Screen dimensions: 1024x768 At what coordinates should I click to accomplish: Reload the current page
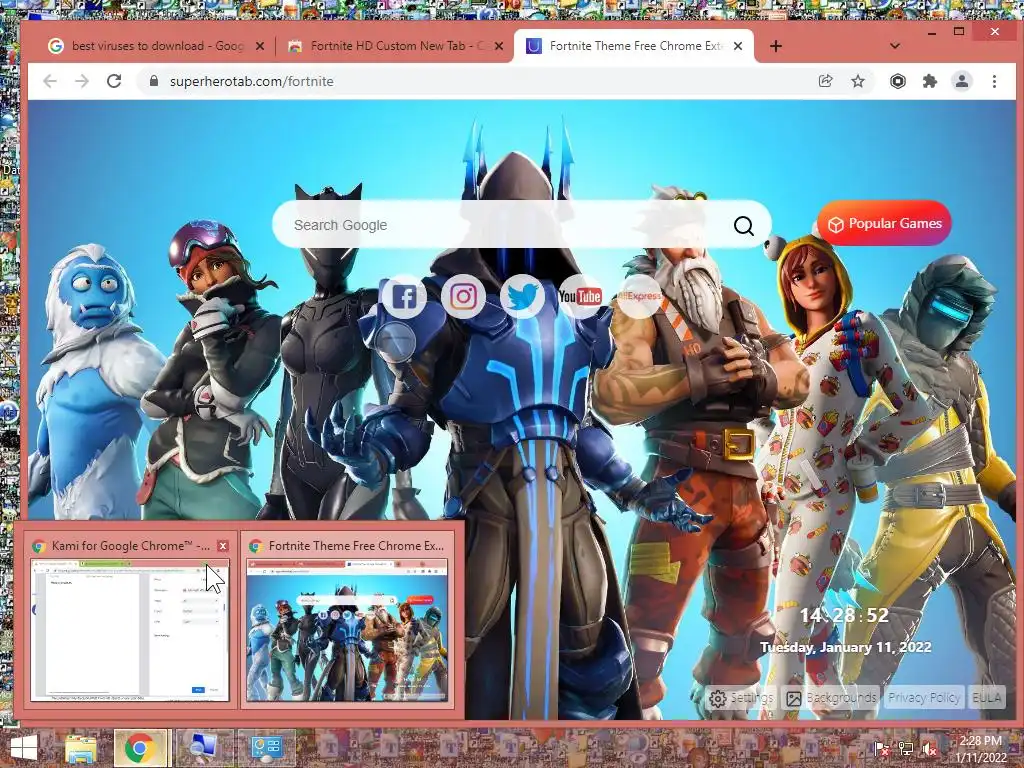(114, 81)
